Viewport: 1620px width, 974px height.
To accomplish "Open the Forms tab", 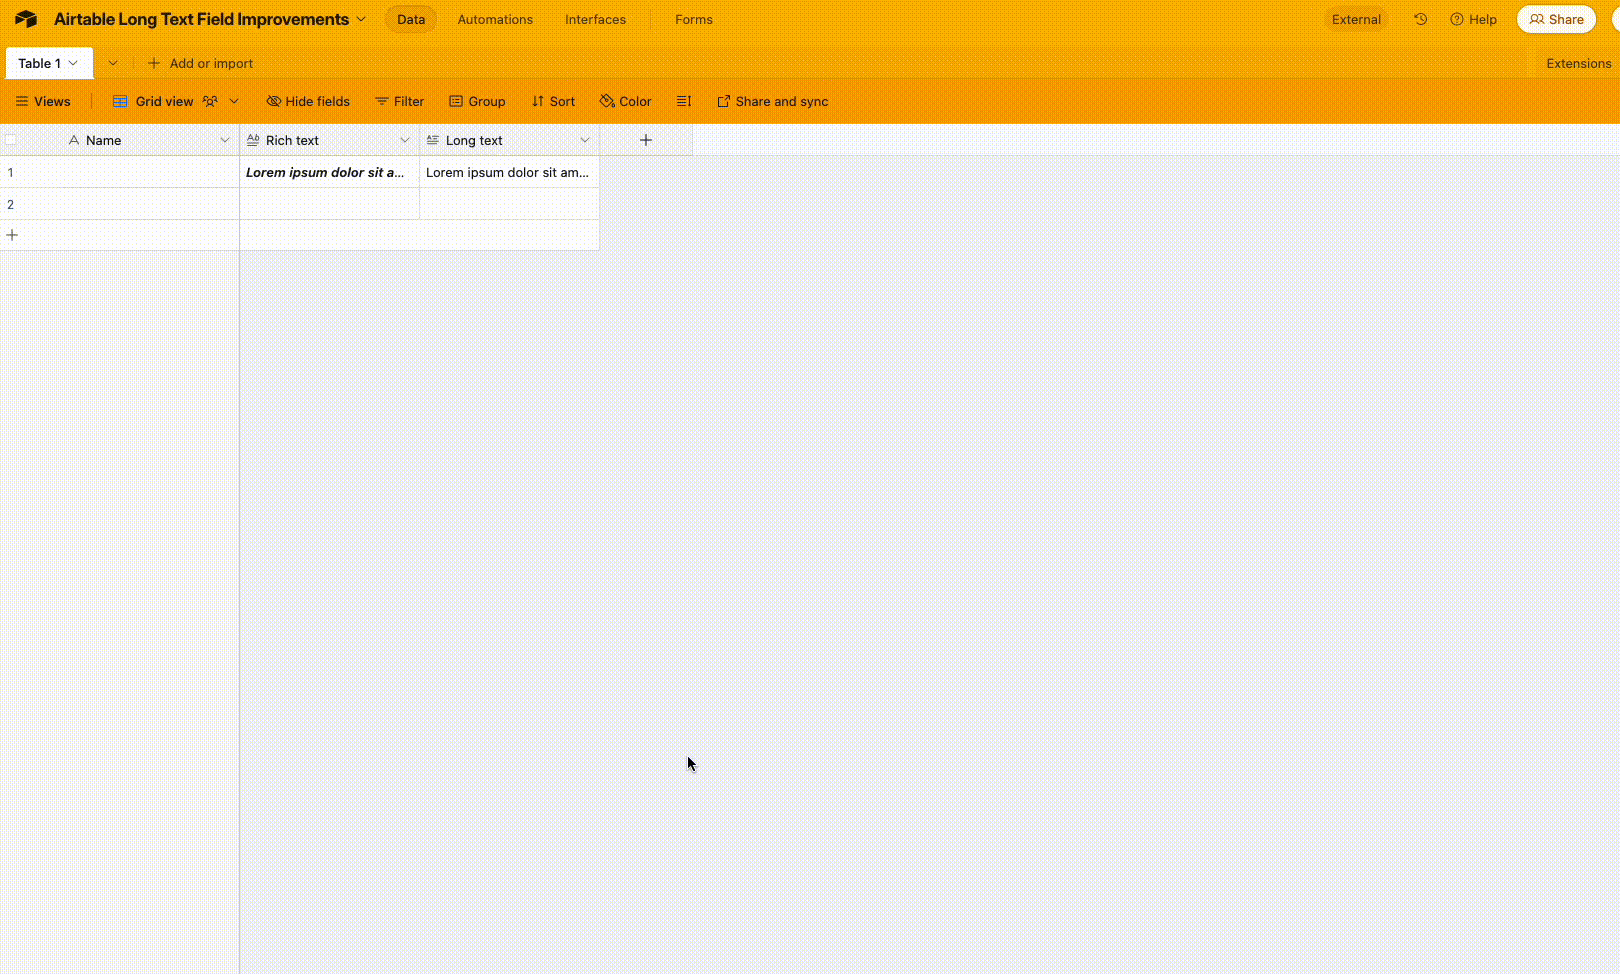I will [694, 19].
